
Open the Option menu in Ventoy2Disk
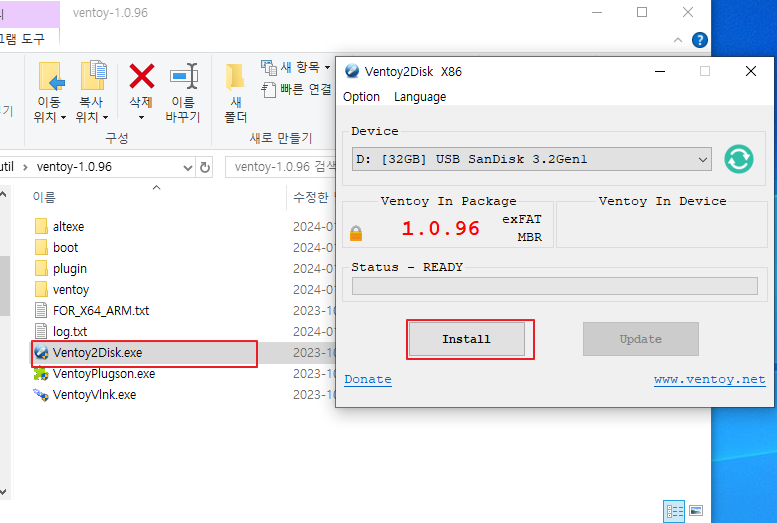[x=361, y=97]
